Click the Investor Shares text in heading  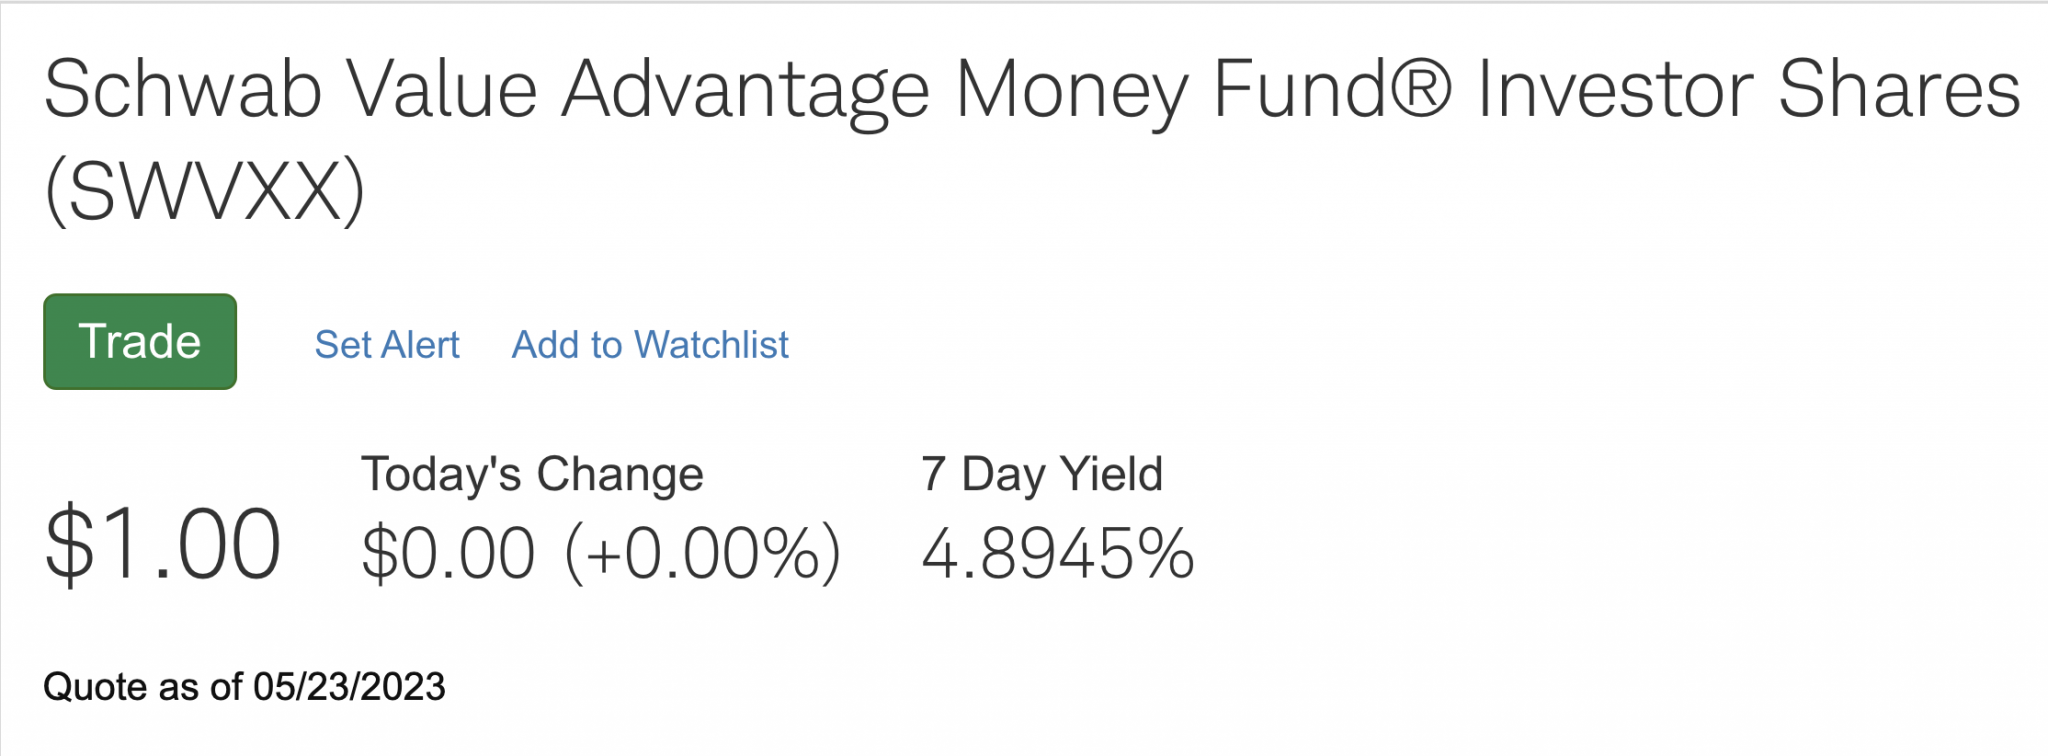tap(1749, 89)
